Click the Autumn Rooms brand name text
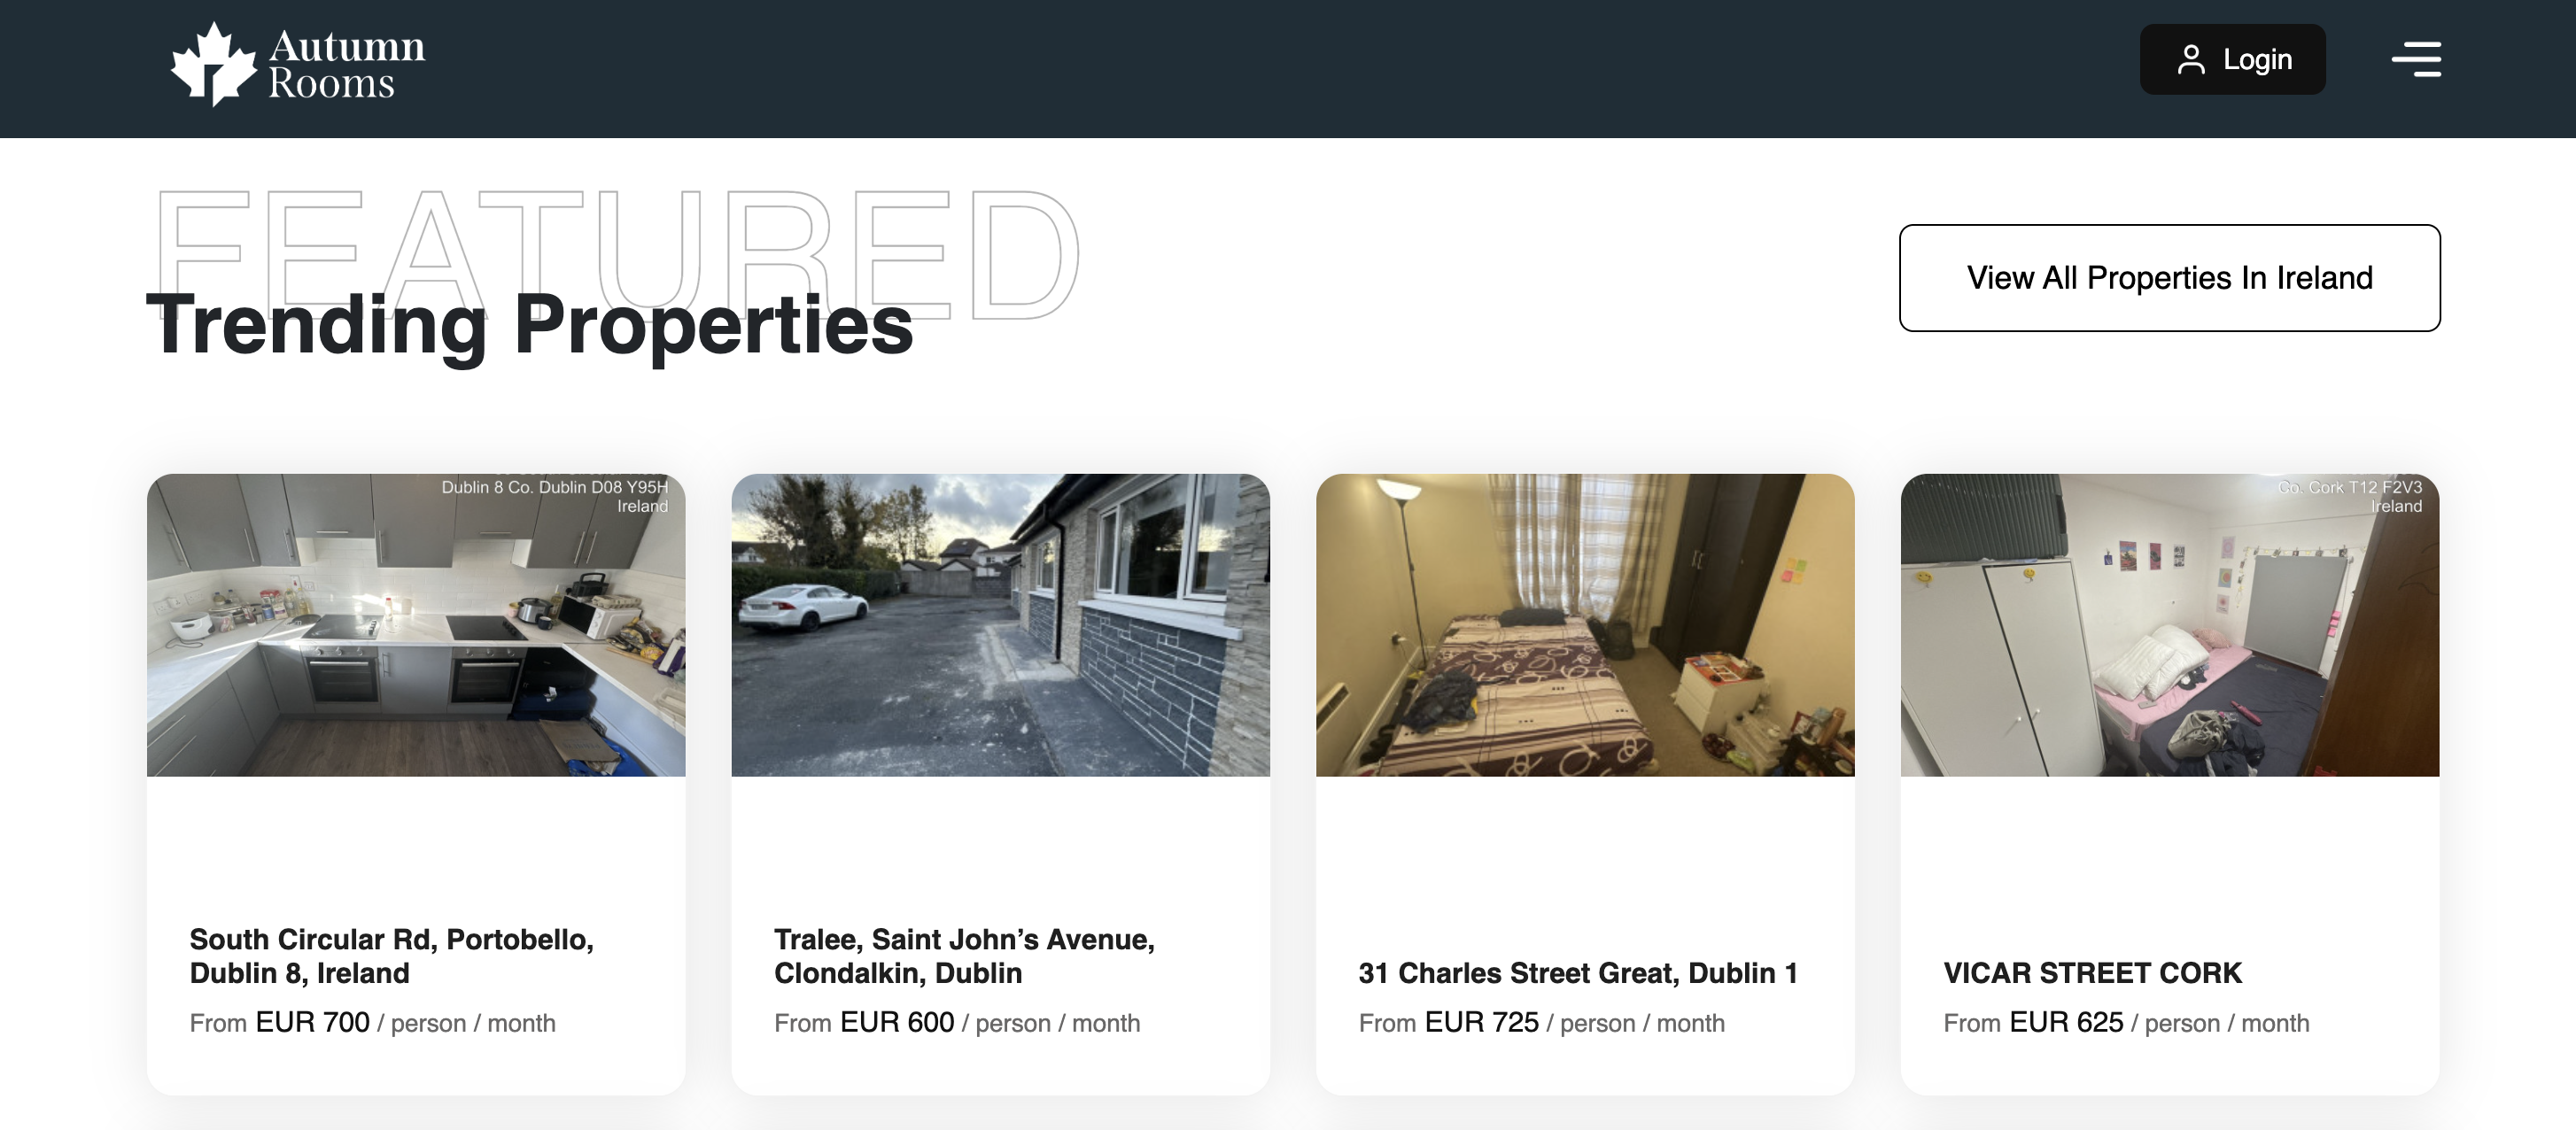 pos(346,64)
